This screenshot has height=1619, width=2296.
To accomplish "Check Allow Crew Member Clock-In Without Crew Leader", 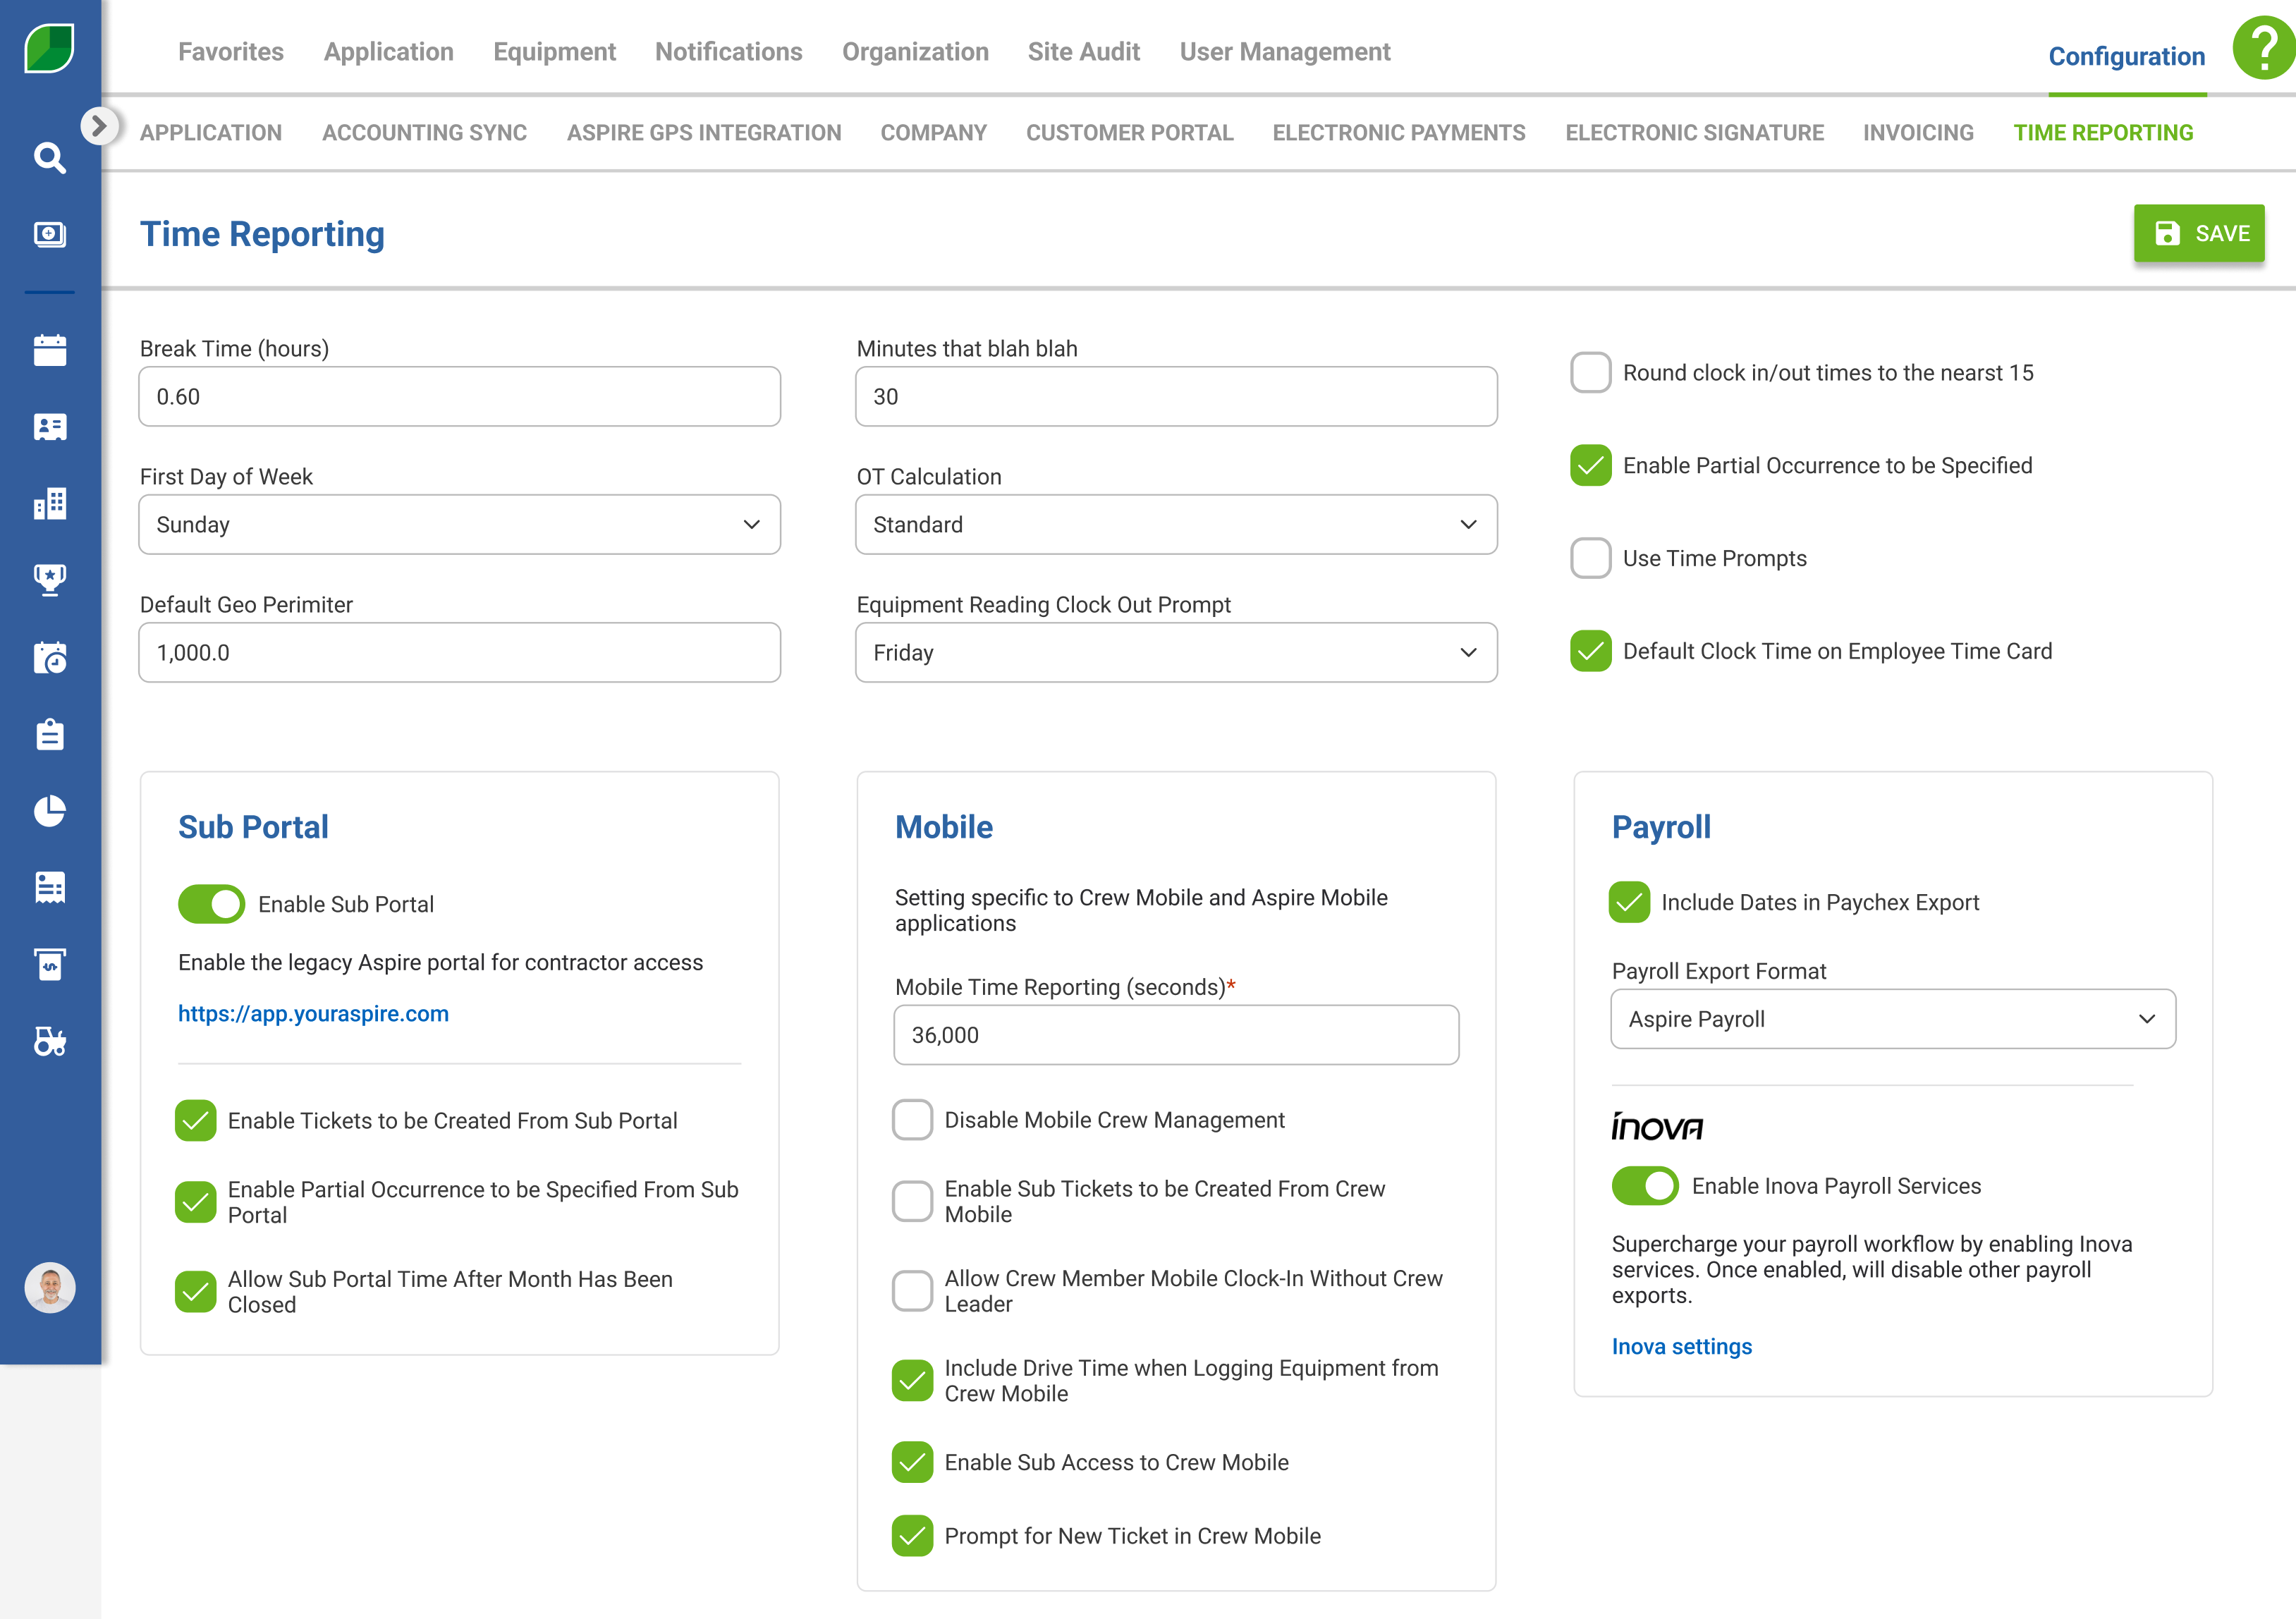I will coord(913,1291).
